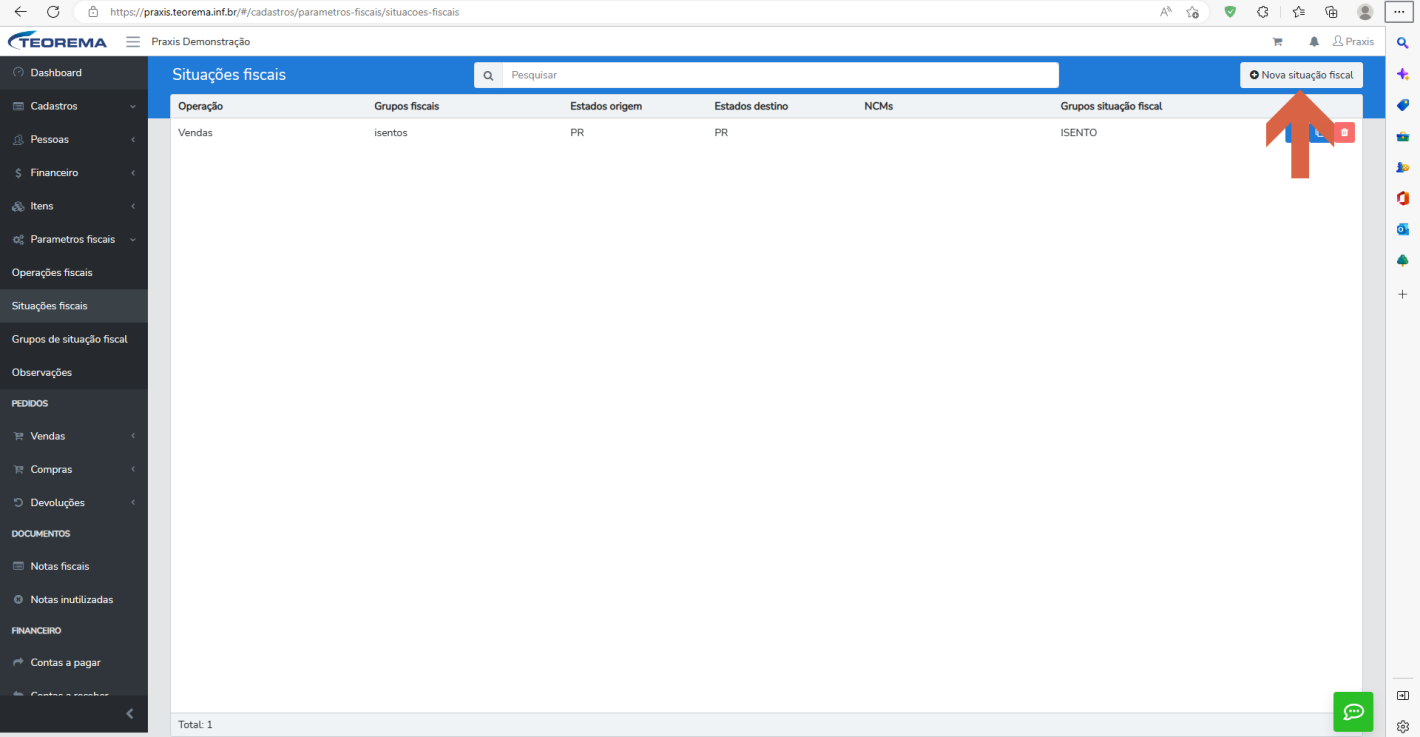This screenshot has width=1420, height=737.
Task: Open the green chat widget
Action: click(1353, 711)
